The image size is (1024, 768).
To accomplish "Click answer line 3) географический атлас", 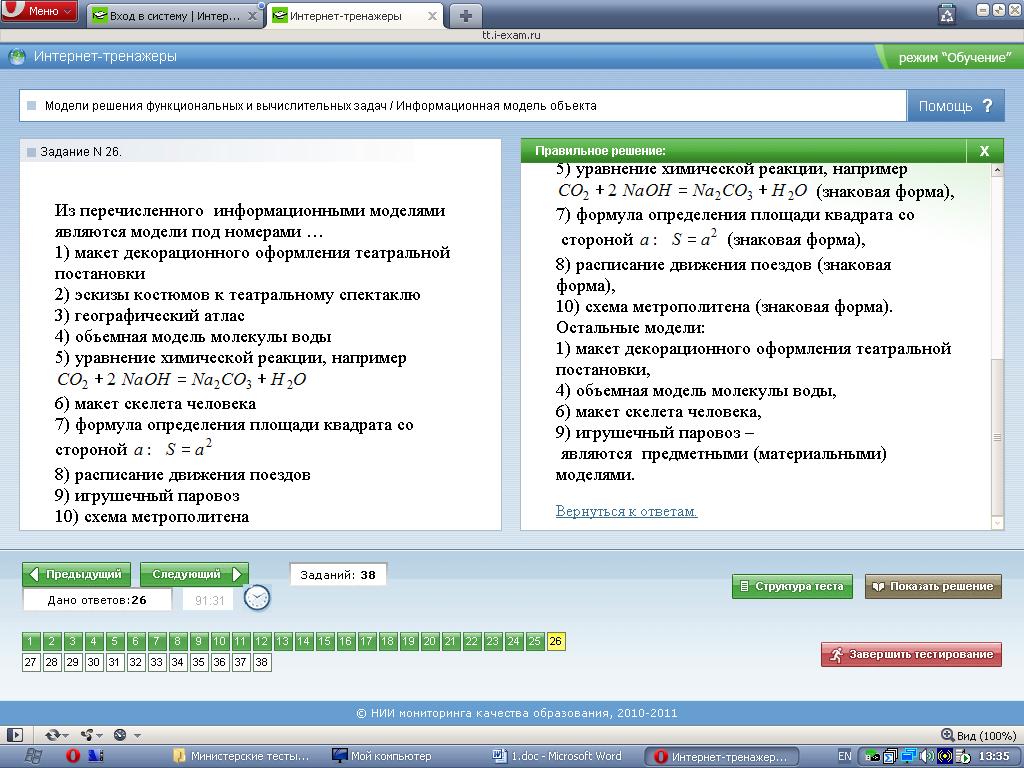I will coord(150,315).
